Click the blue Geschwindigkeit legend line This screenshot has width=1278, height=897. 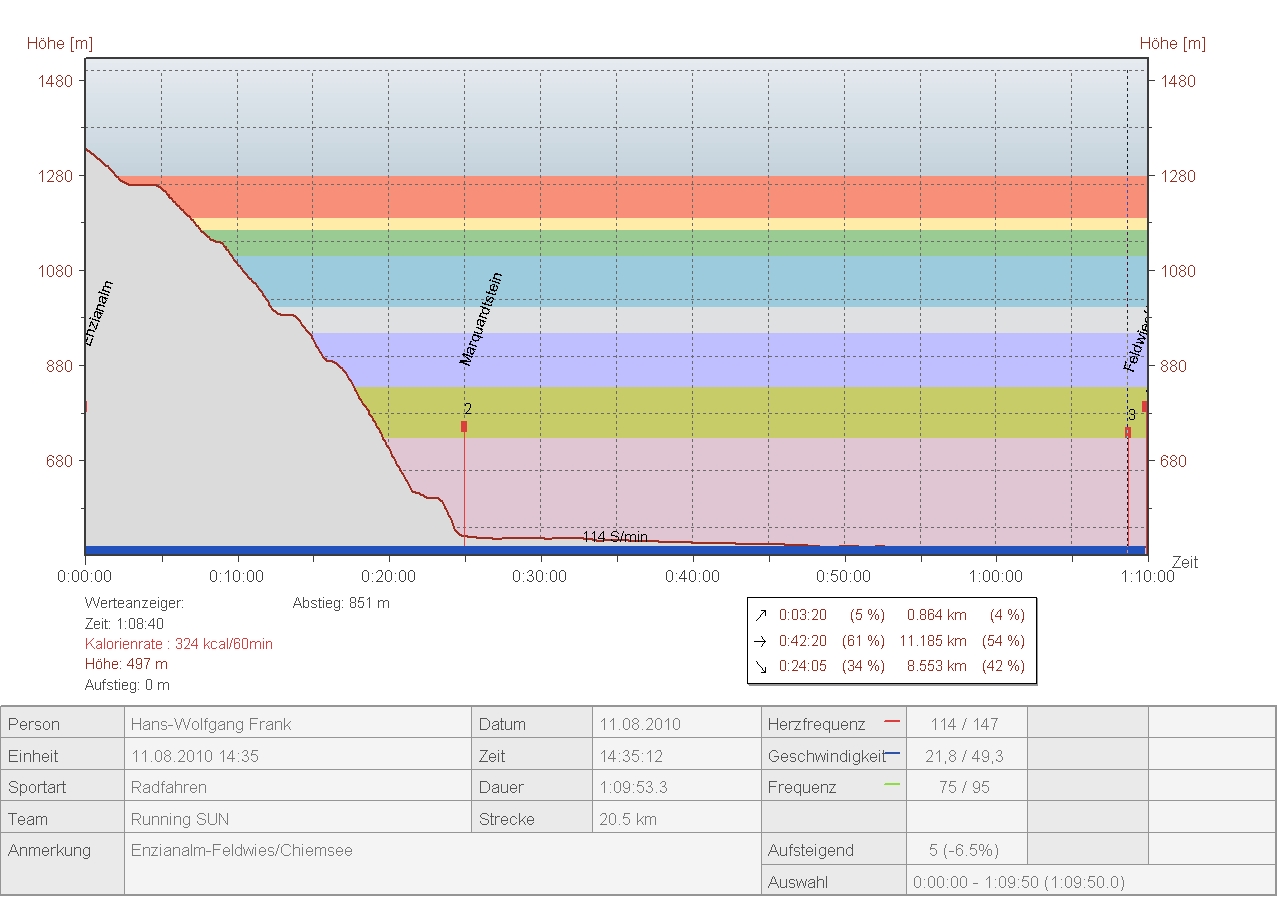click(892, 752)
